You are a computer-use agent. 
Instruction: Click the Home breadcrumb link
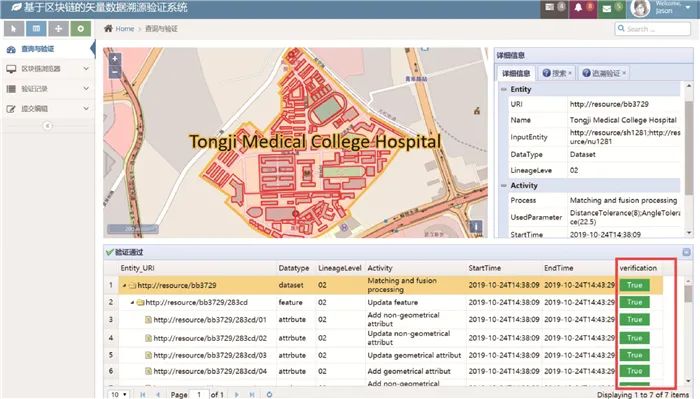[125, 29]
